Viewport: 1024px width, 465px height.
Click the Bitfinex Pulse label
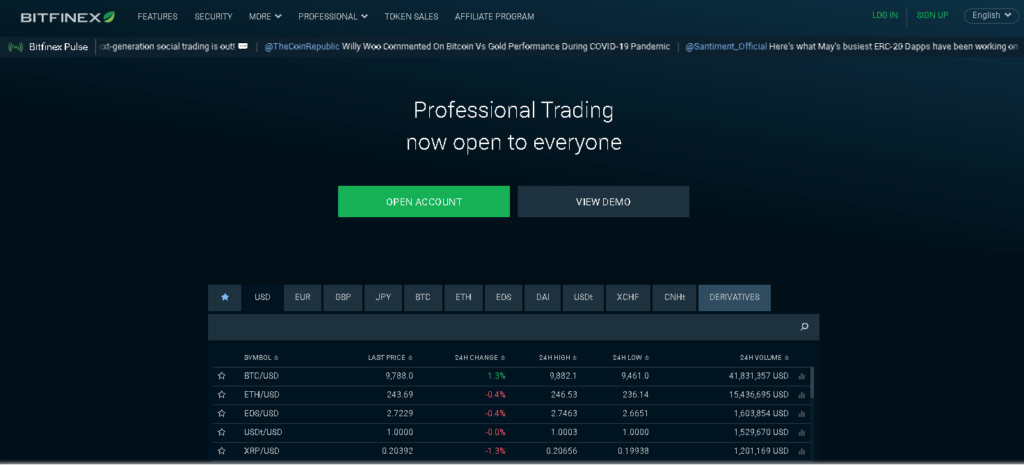point(58,47)
